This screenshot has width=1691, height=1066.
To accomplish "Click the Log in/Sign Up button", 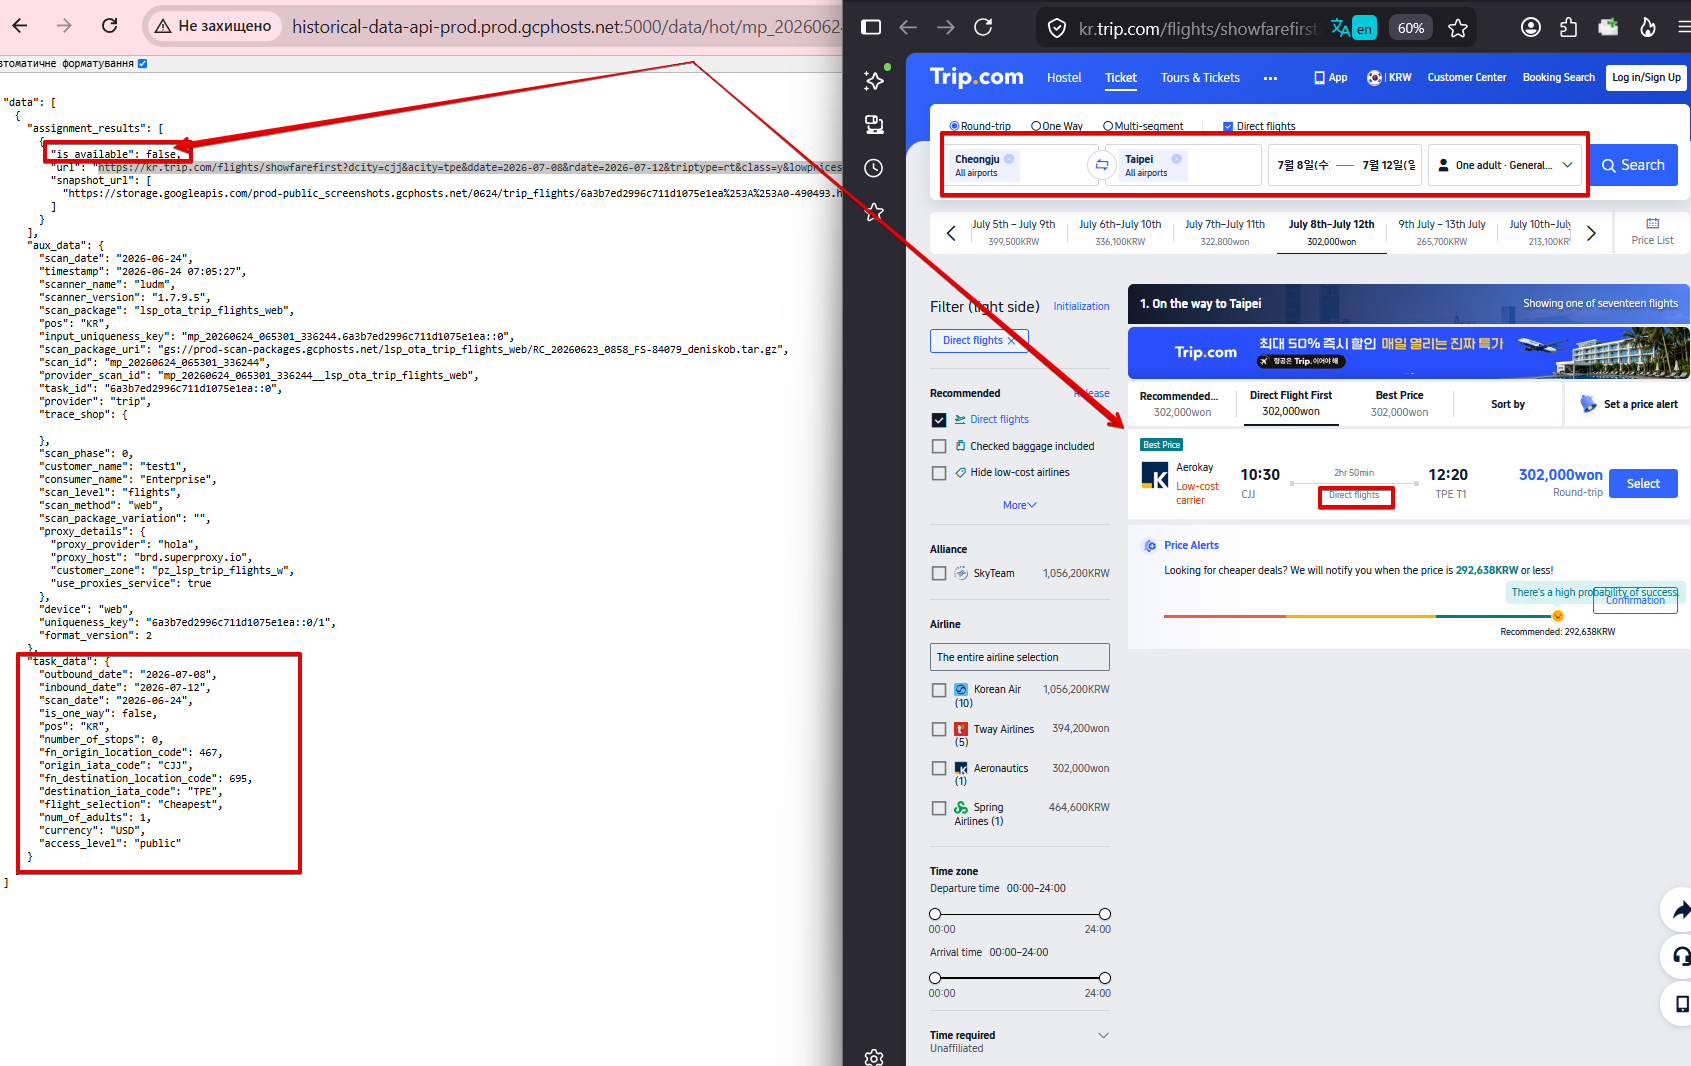I will 1646,78.
